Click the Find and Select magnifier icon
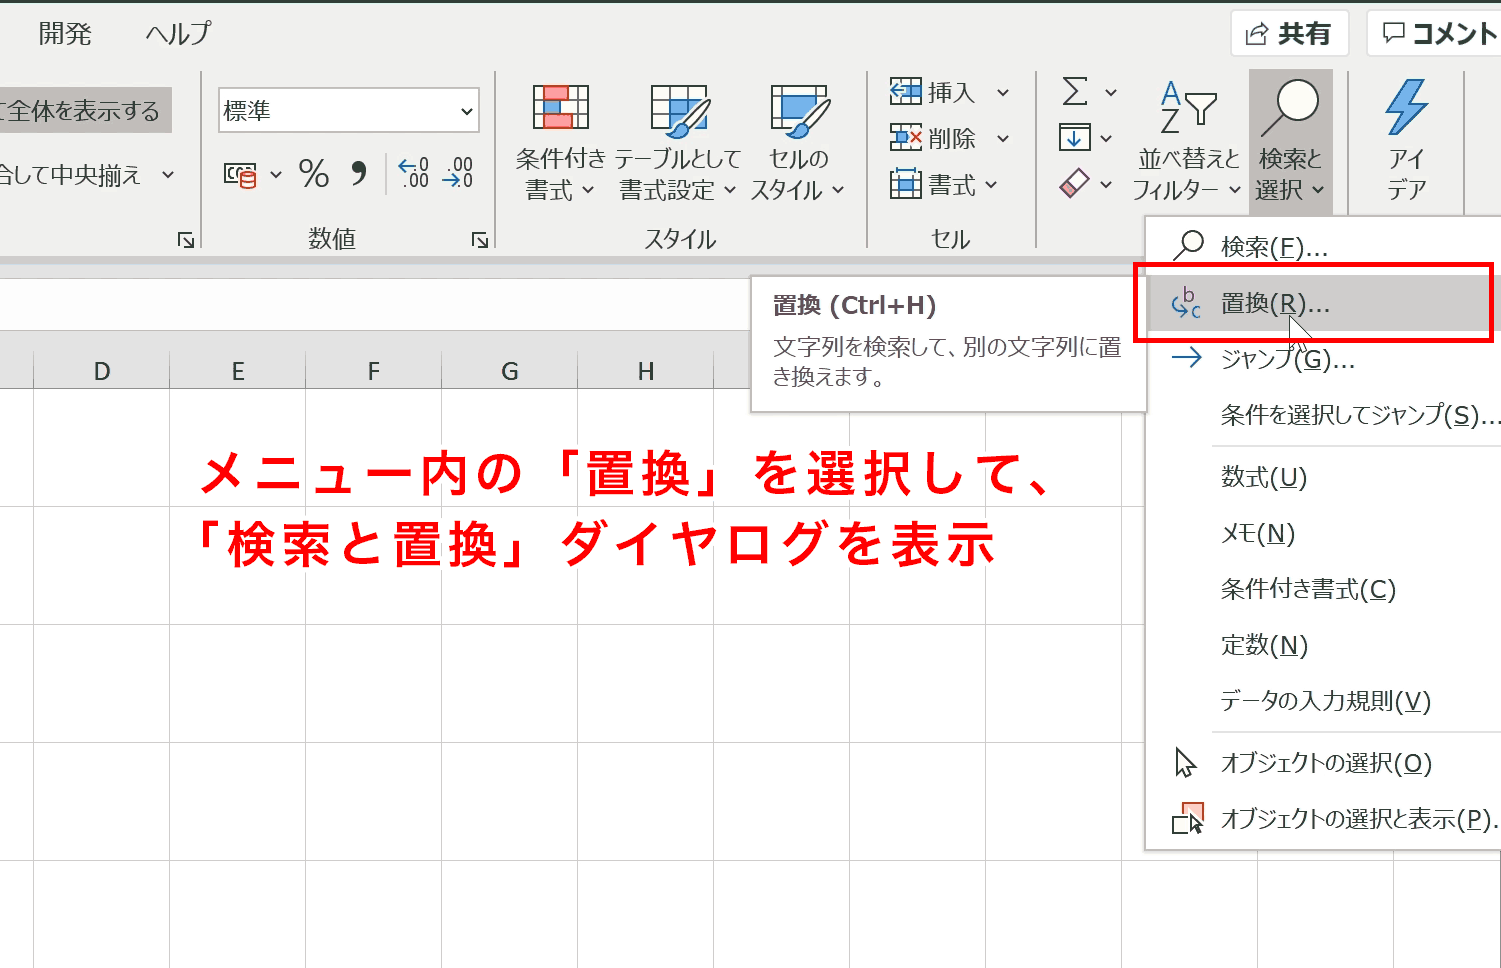This screenshot has width=1501, height=968. 1290,108
